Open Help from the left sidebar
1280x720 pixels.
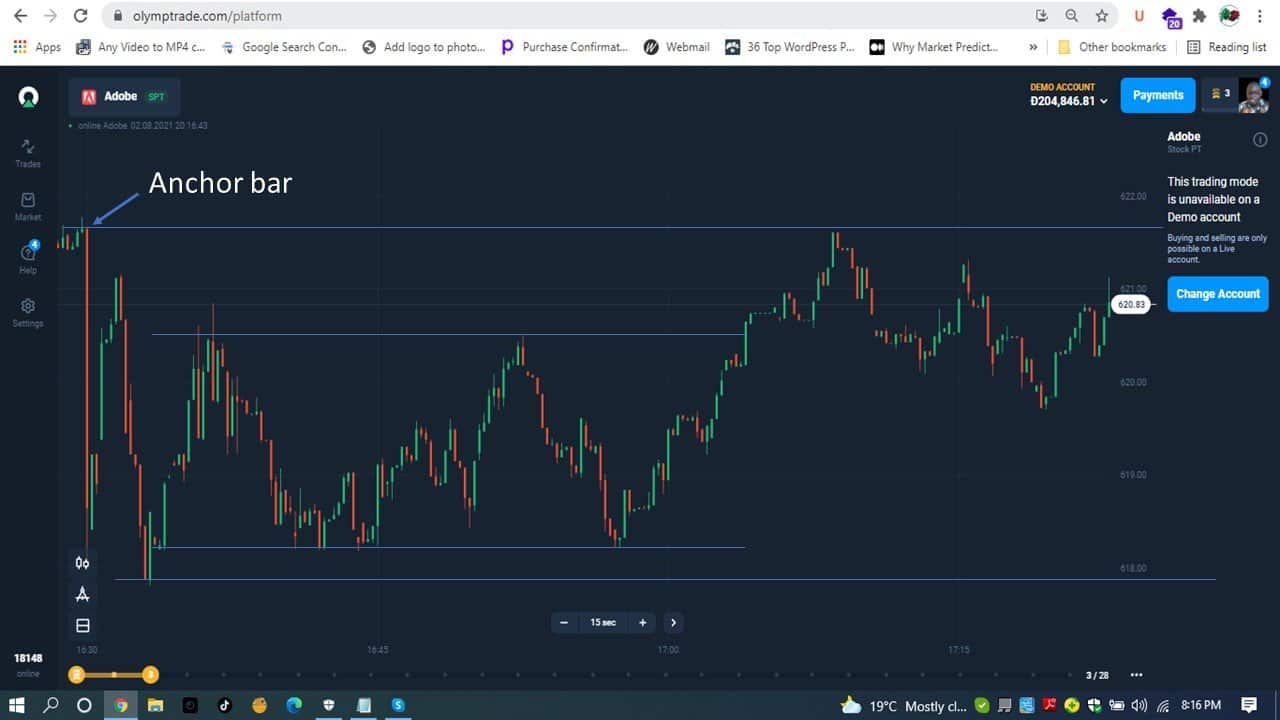point(27,260)
